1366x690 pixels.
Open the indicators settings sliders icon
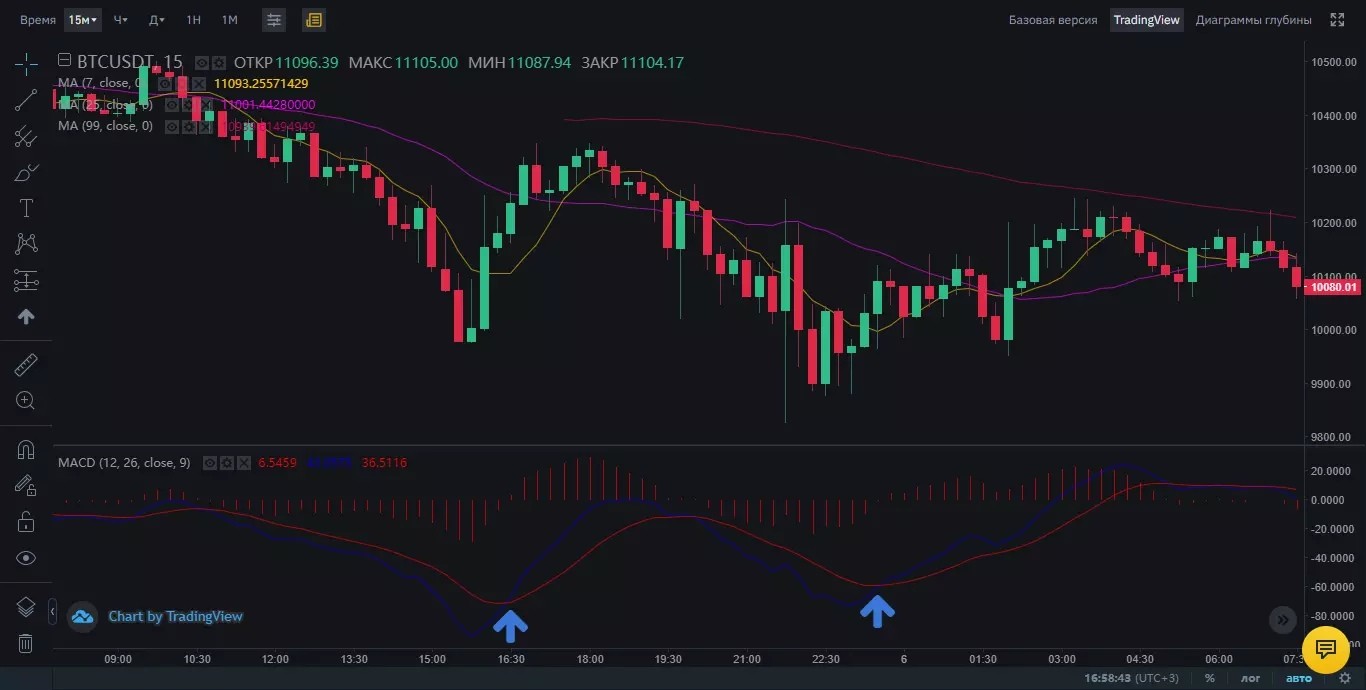tap(273, 20)
